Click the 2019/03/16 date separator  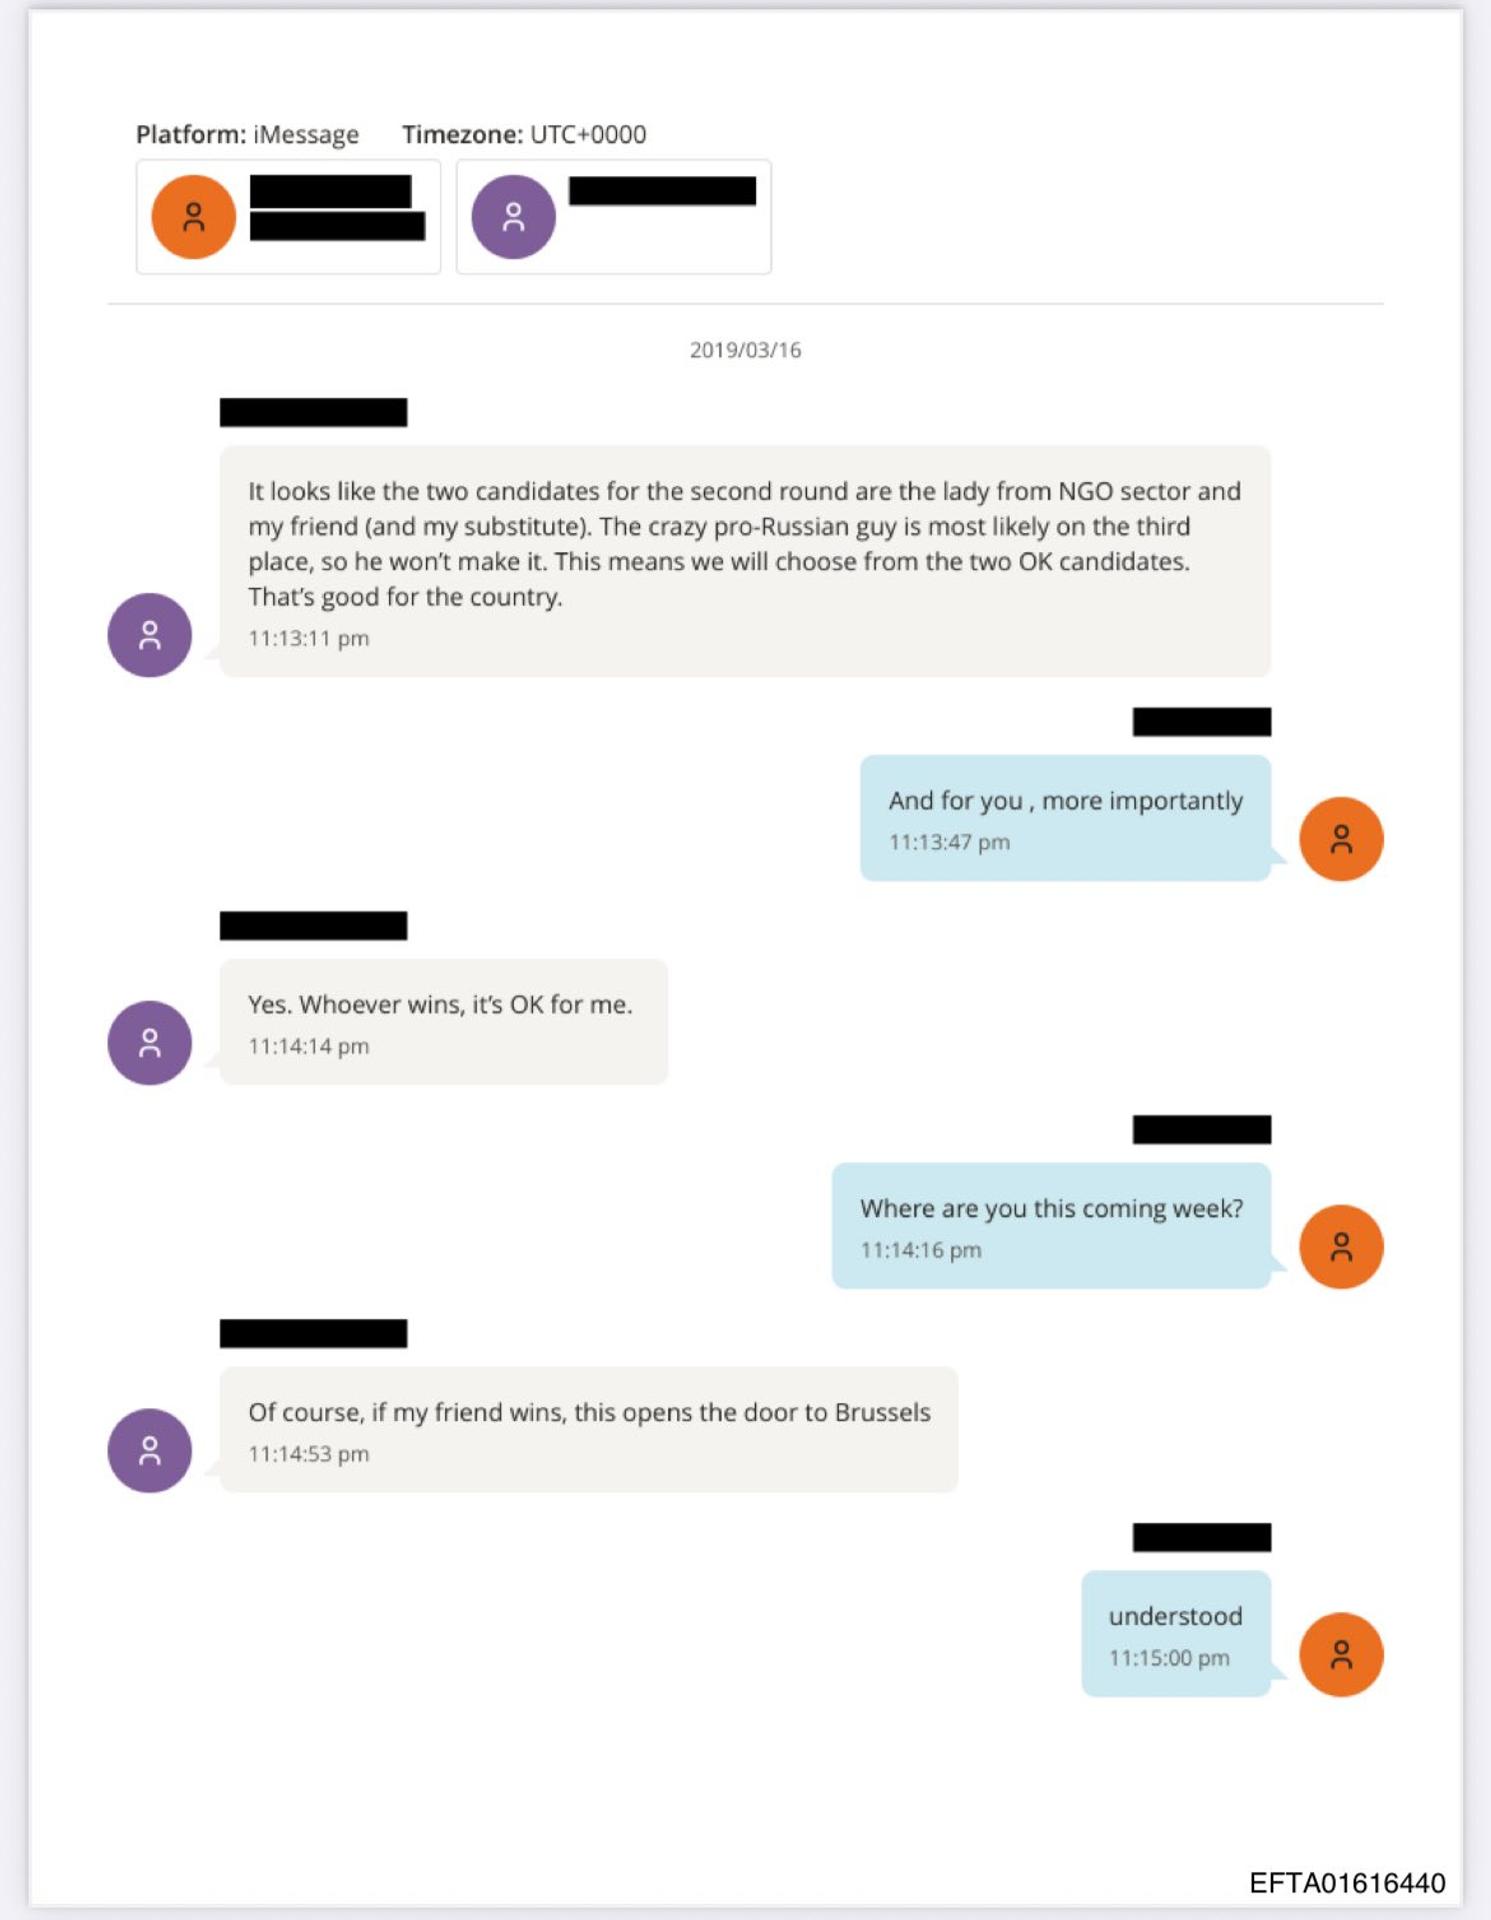(x=745, y=350)
